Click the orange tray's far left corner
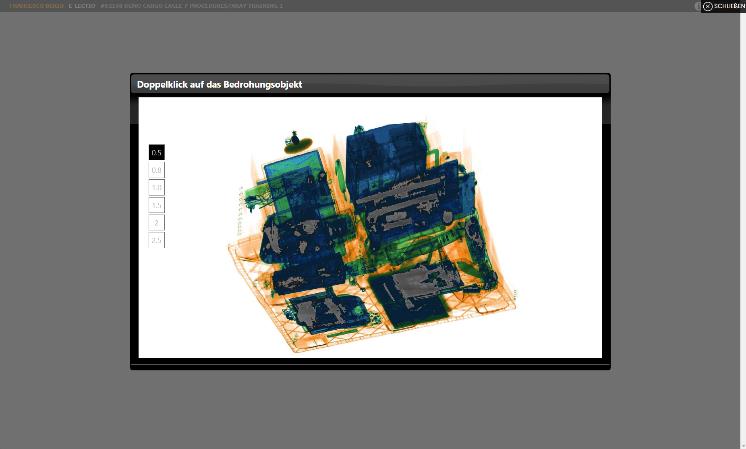The image size is (746, 449). click(231, 243)
